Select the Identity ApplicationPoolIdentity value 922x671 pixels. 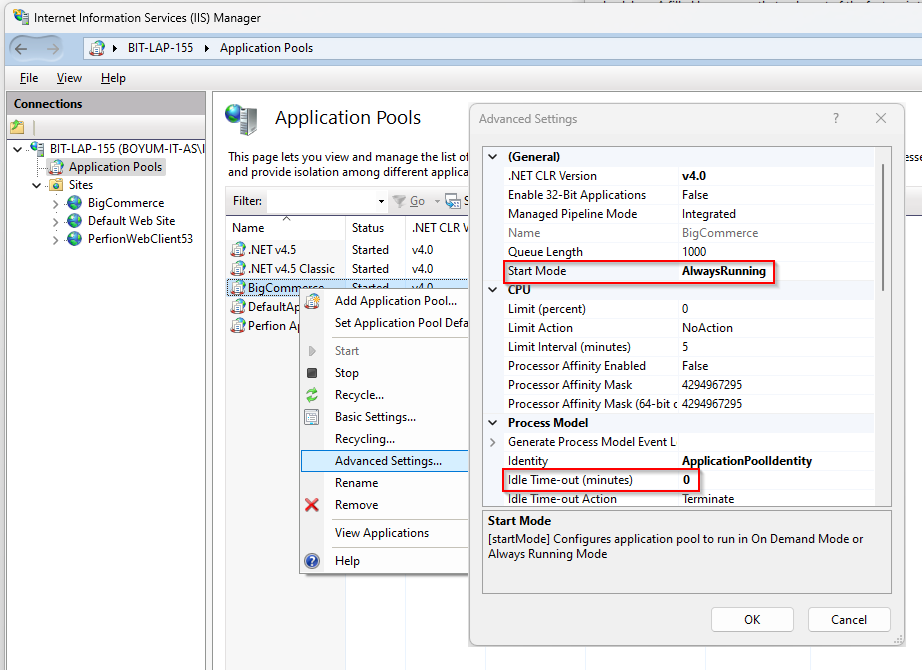[747, 461]
